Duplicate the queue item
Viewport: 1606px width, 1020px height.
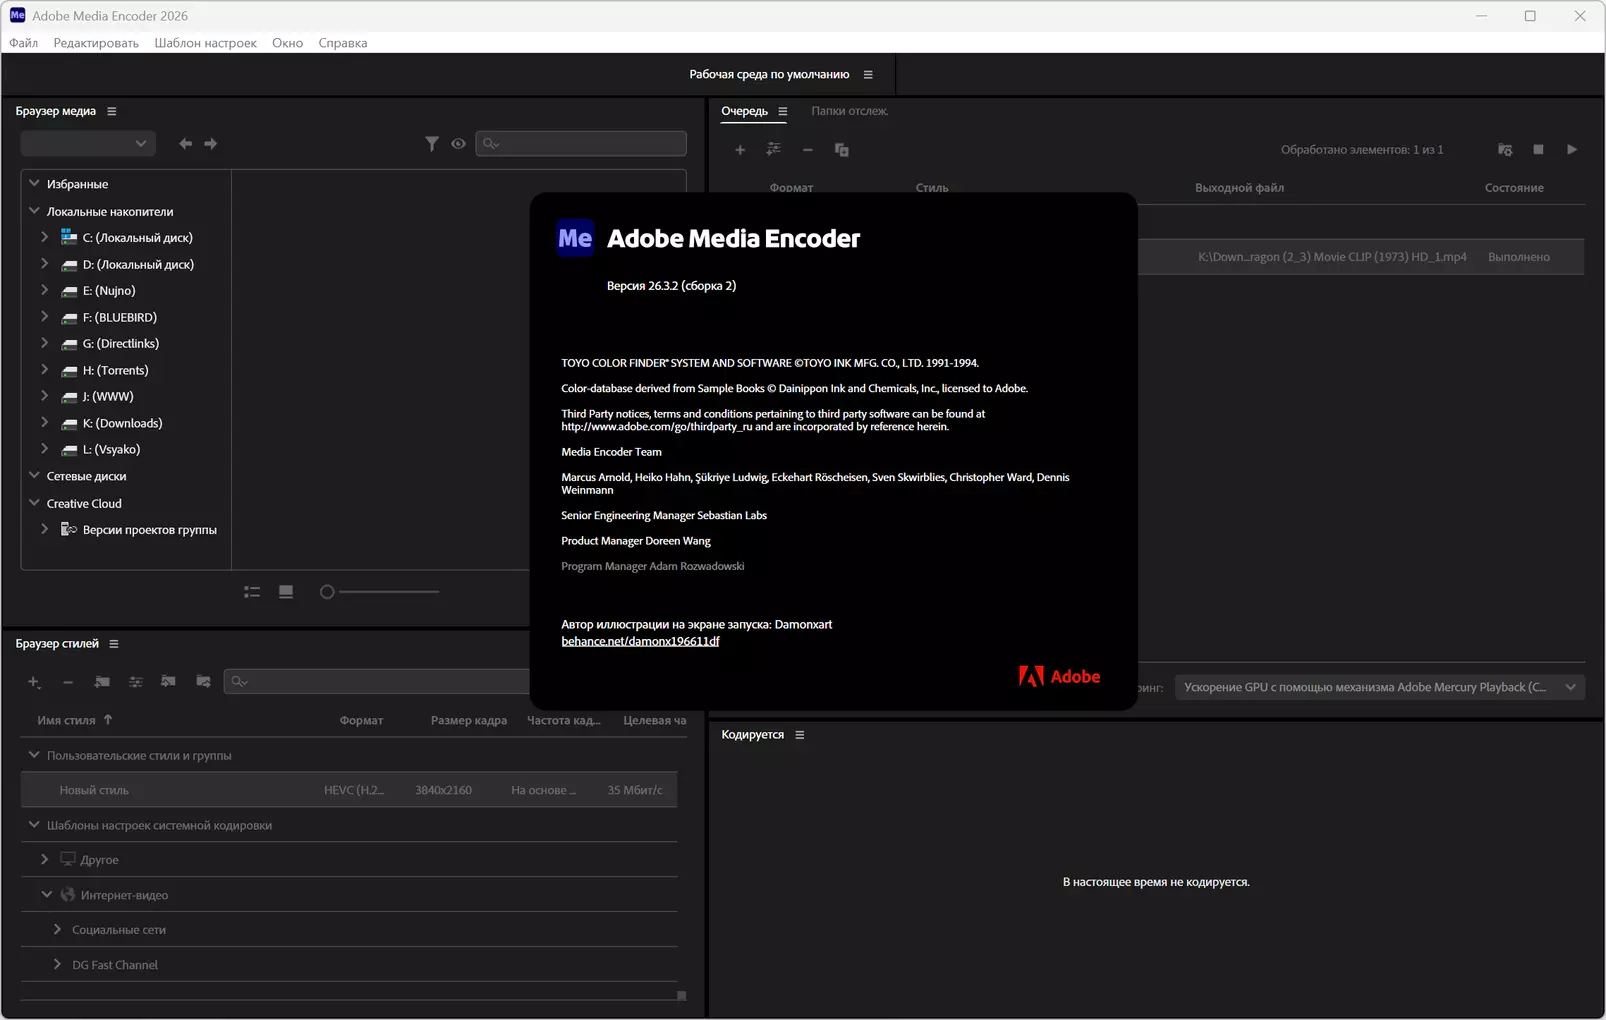[x=842, y=150]
